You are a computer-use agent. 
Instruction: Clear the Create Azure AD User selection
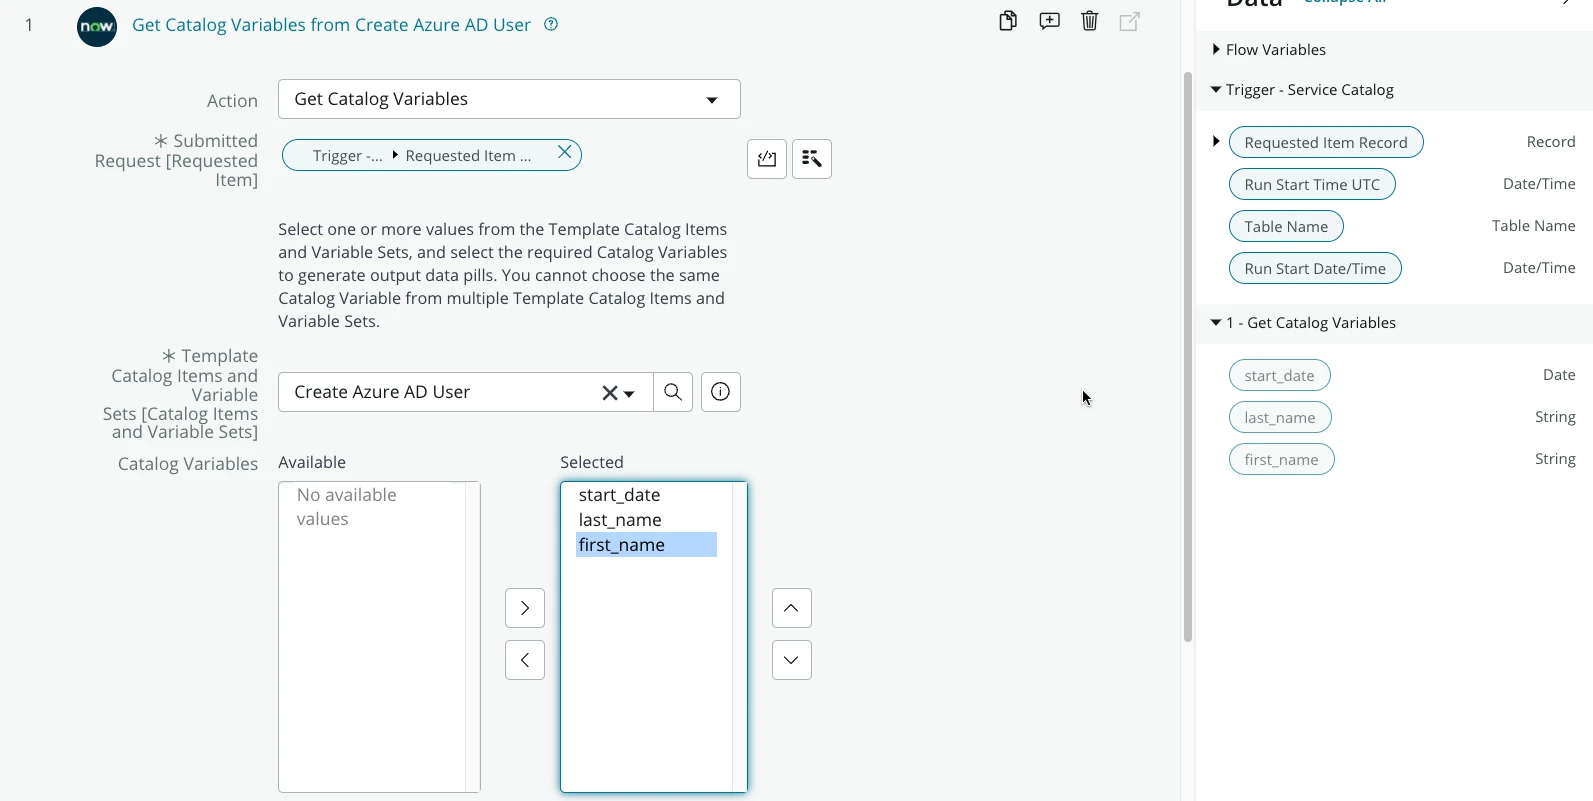click(608, 393)
